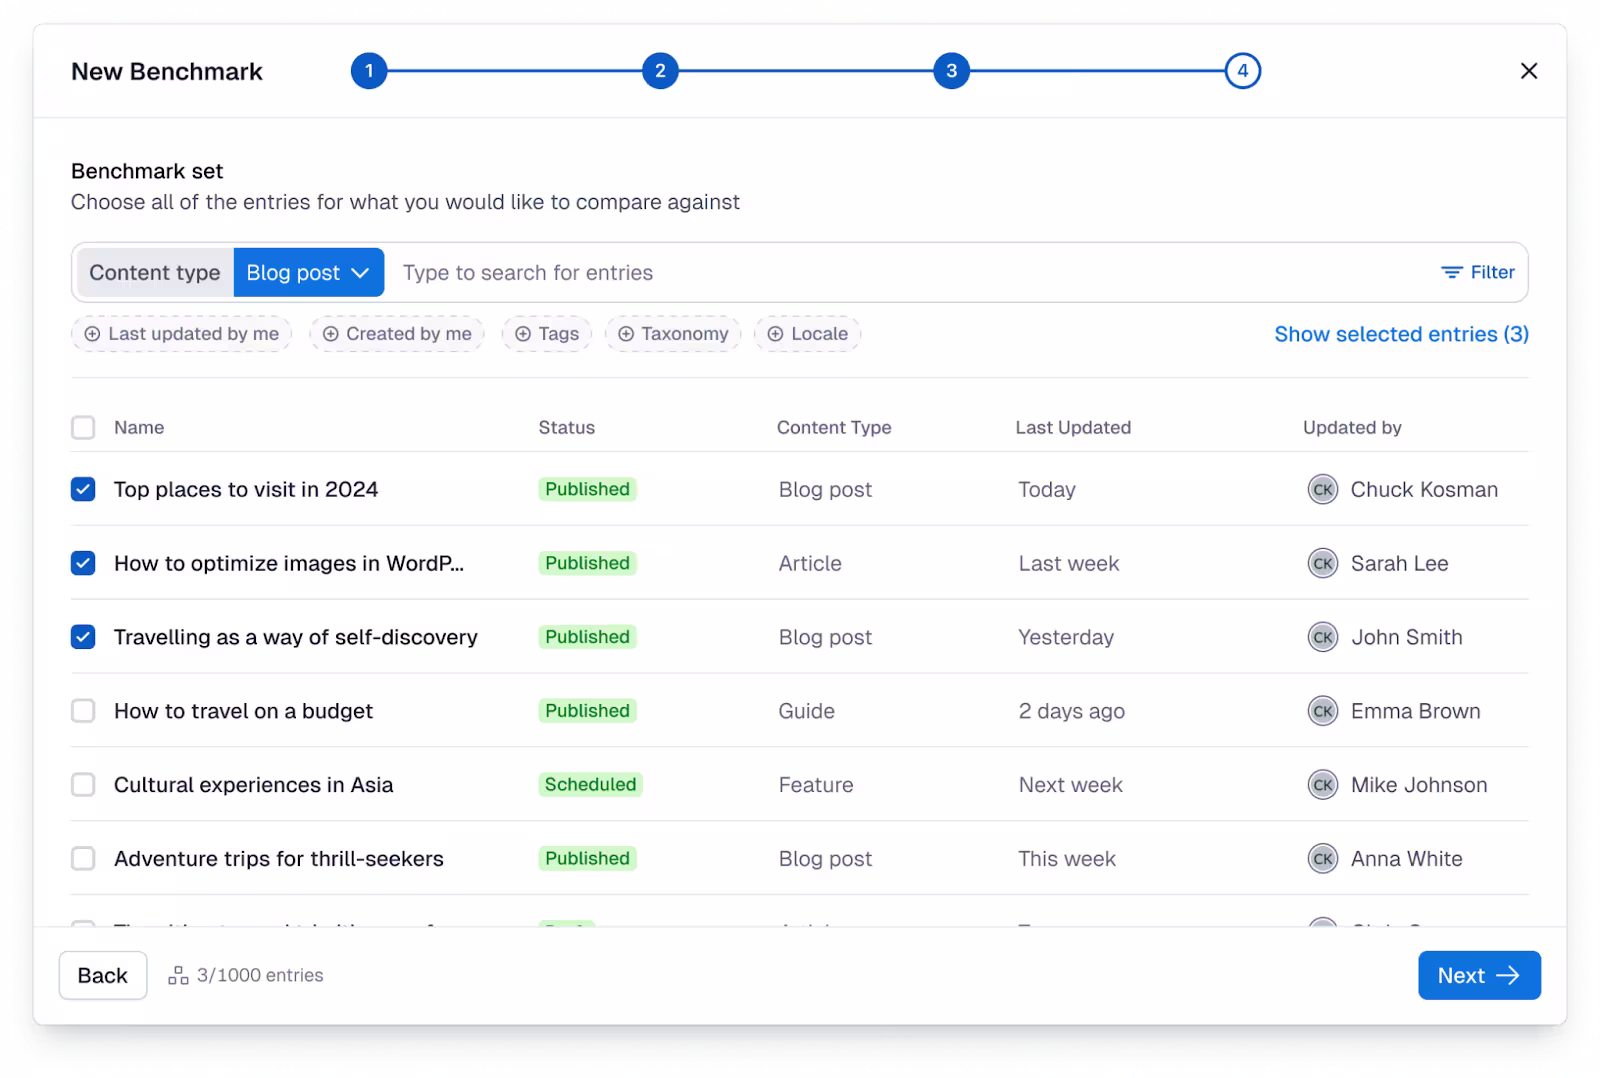The height and width of the screenshot is (1078, 1600).
Task: Close the New Benchmark dialog
Action: point(1528,71)
